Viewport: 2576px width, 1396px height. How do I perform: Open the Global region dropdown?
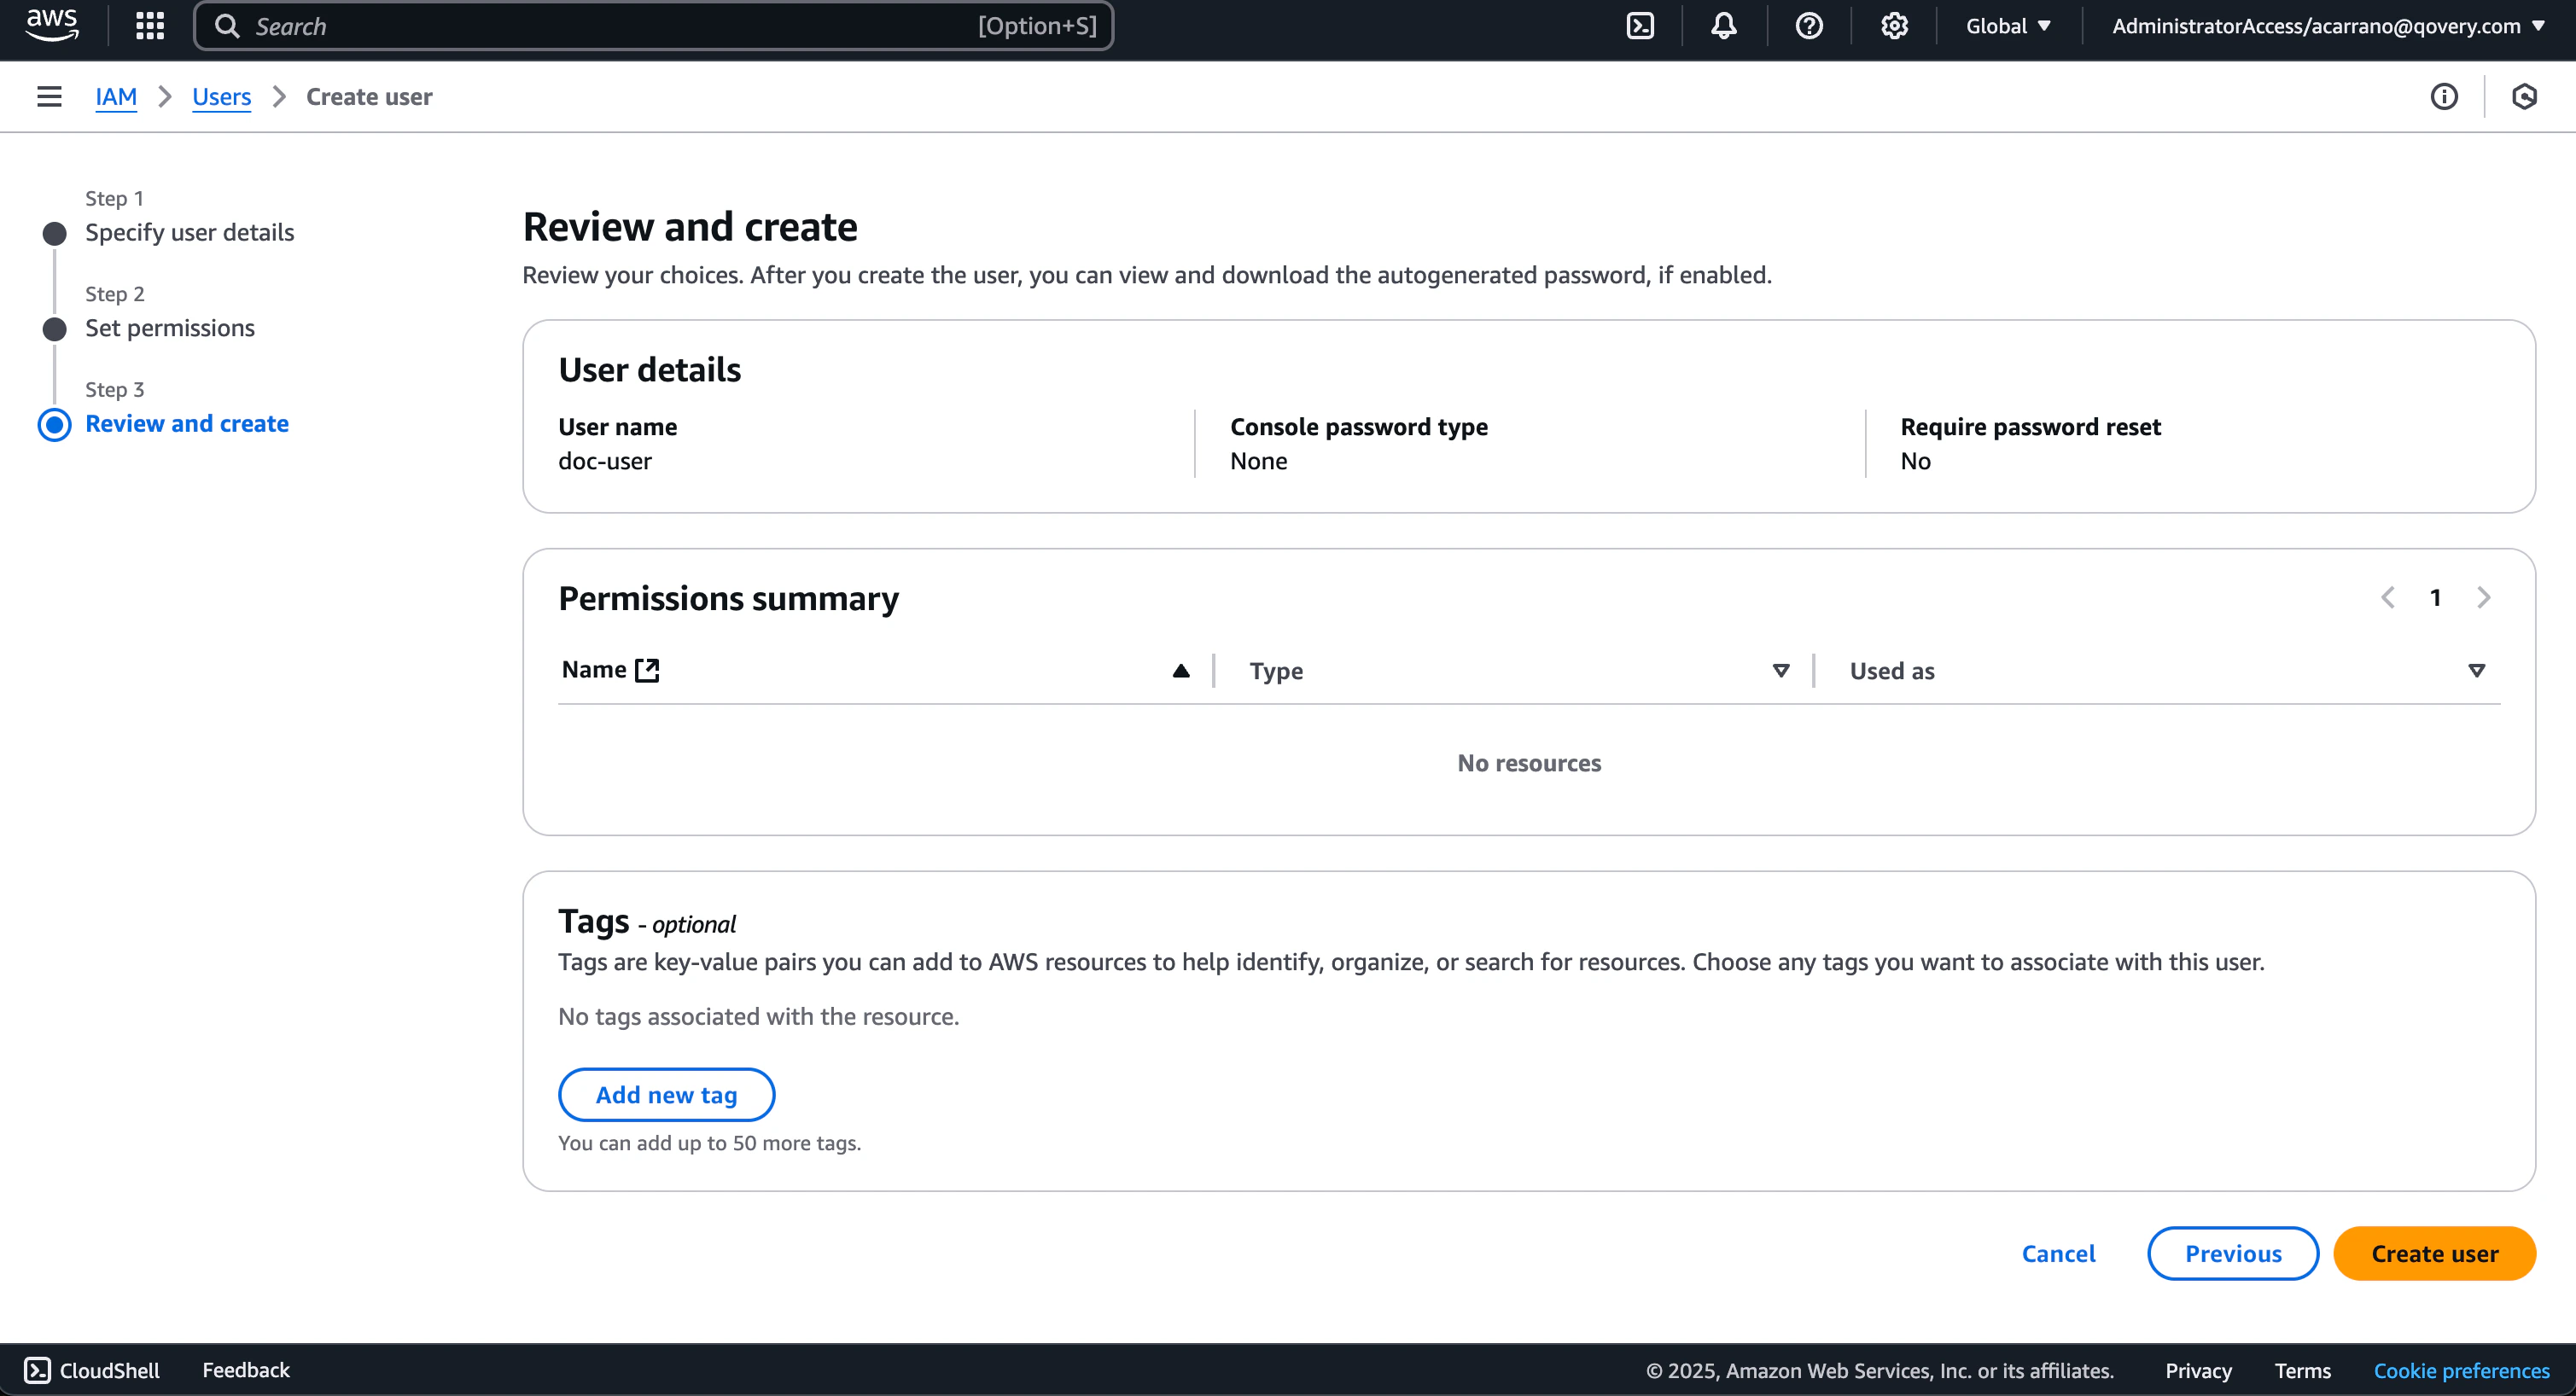[x=2006, y=25]
